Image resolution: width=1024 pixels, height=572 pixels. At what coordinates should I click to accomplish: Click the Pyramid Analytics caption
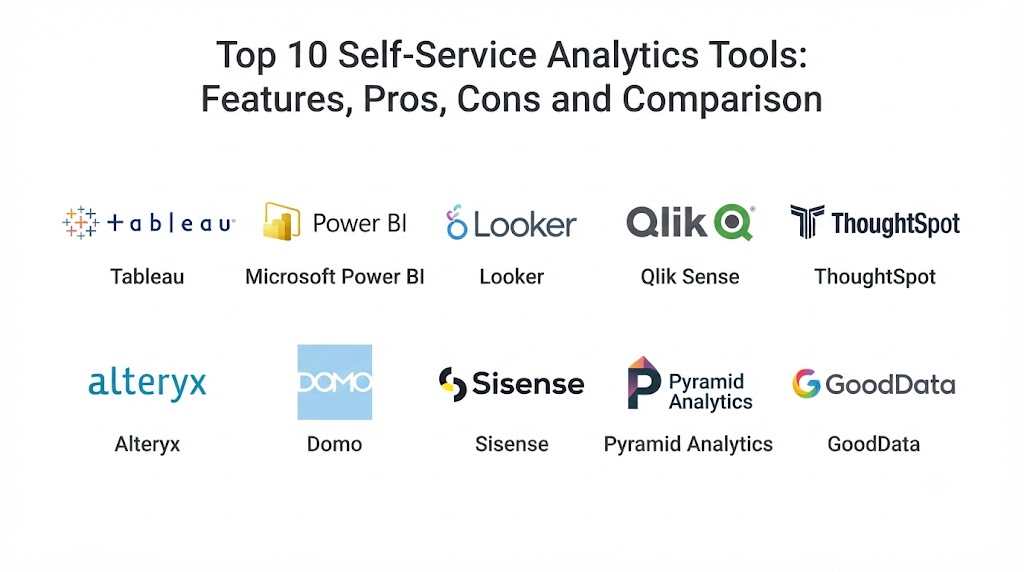click(688, 445)
